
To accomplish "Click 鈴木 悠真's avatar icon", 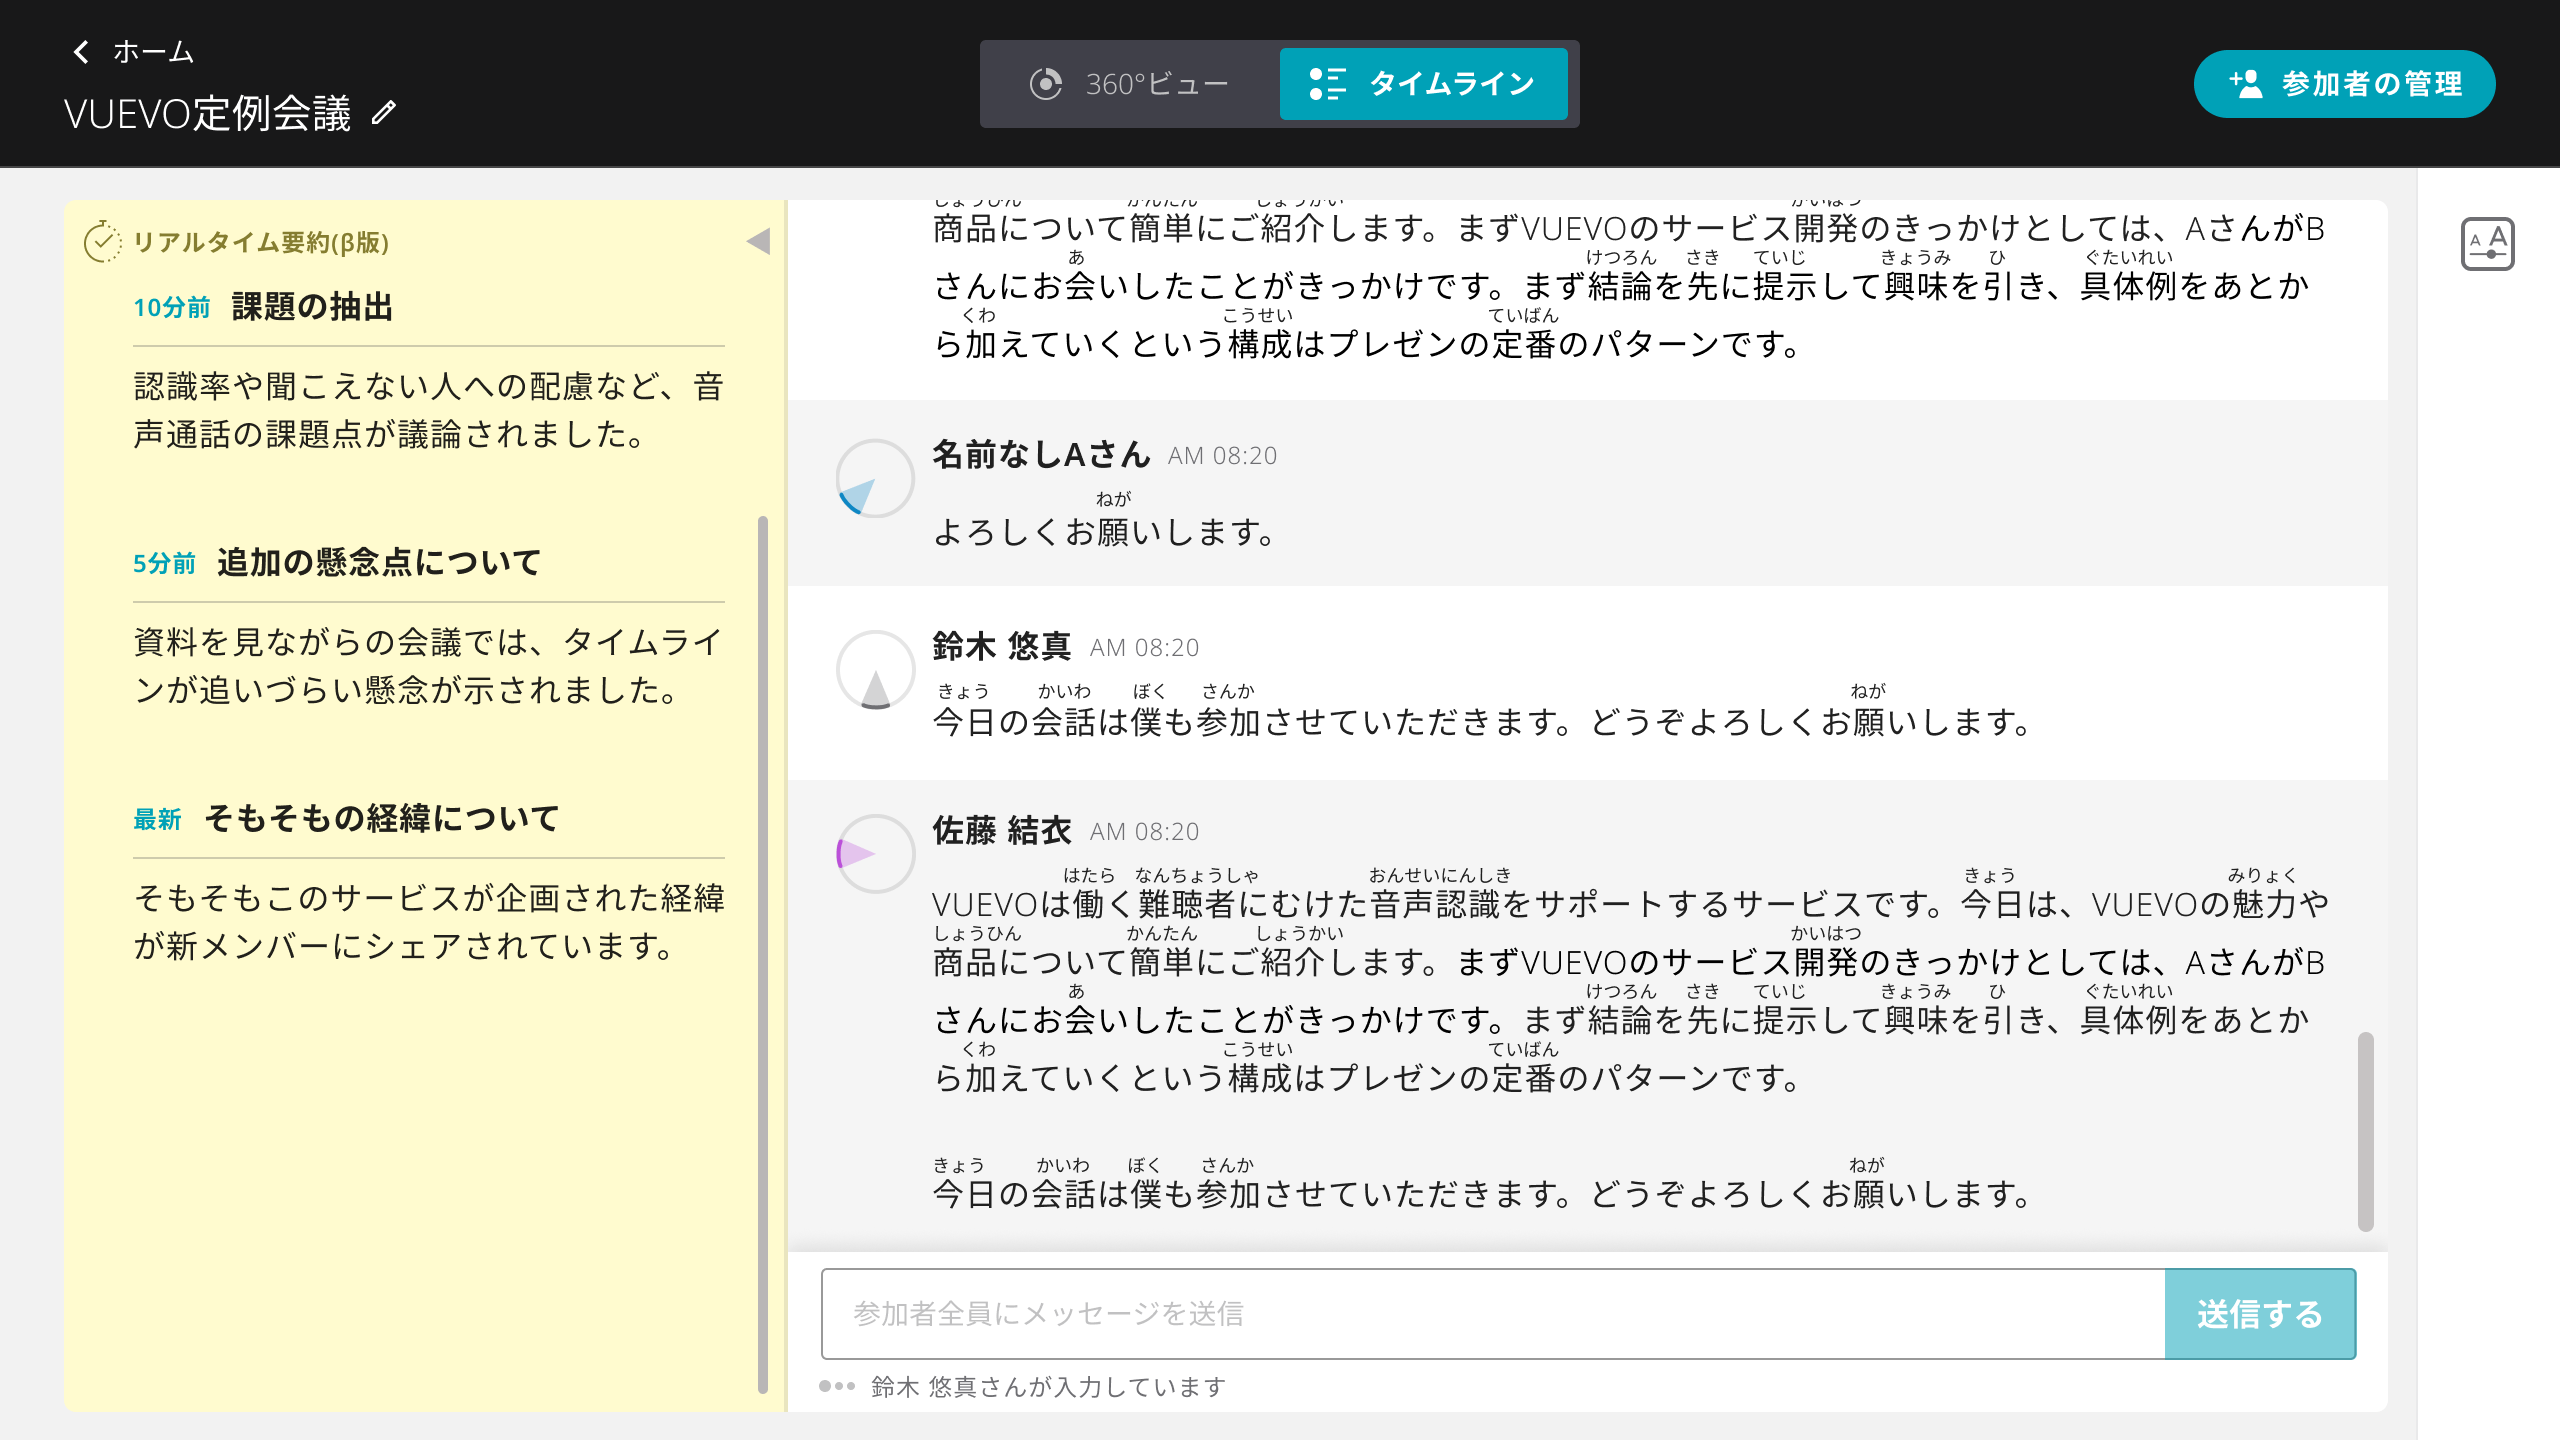I will coord(875,670).
